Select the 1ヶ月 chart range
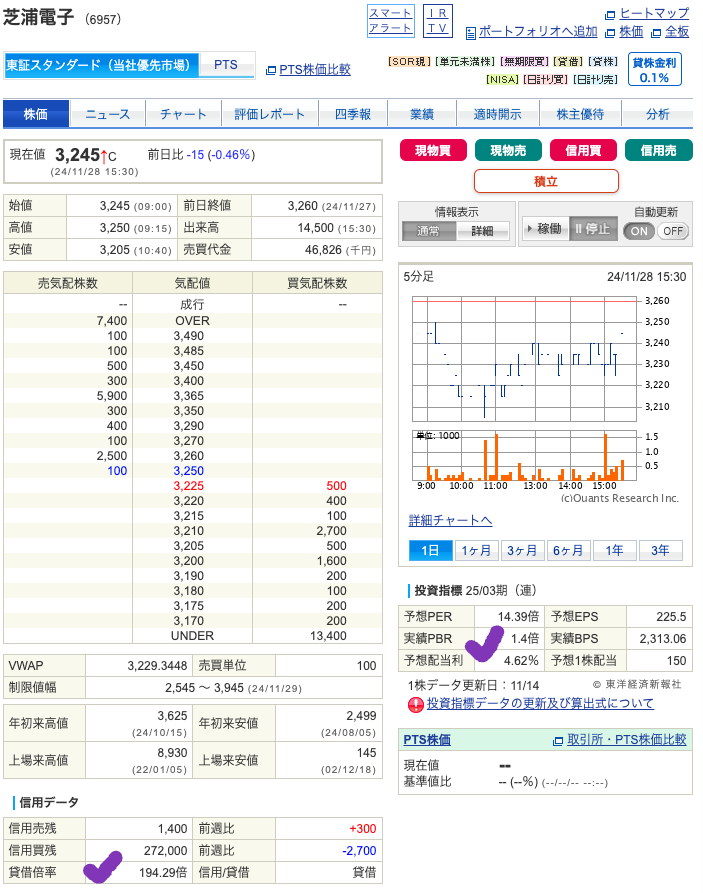The height and width of the screenshot is (893, 703). pos(476,551)
